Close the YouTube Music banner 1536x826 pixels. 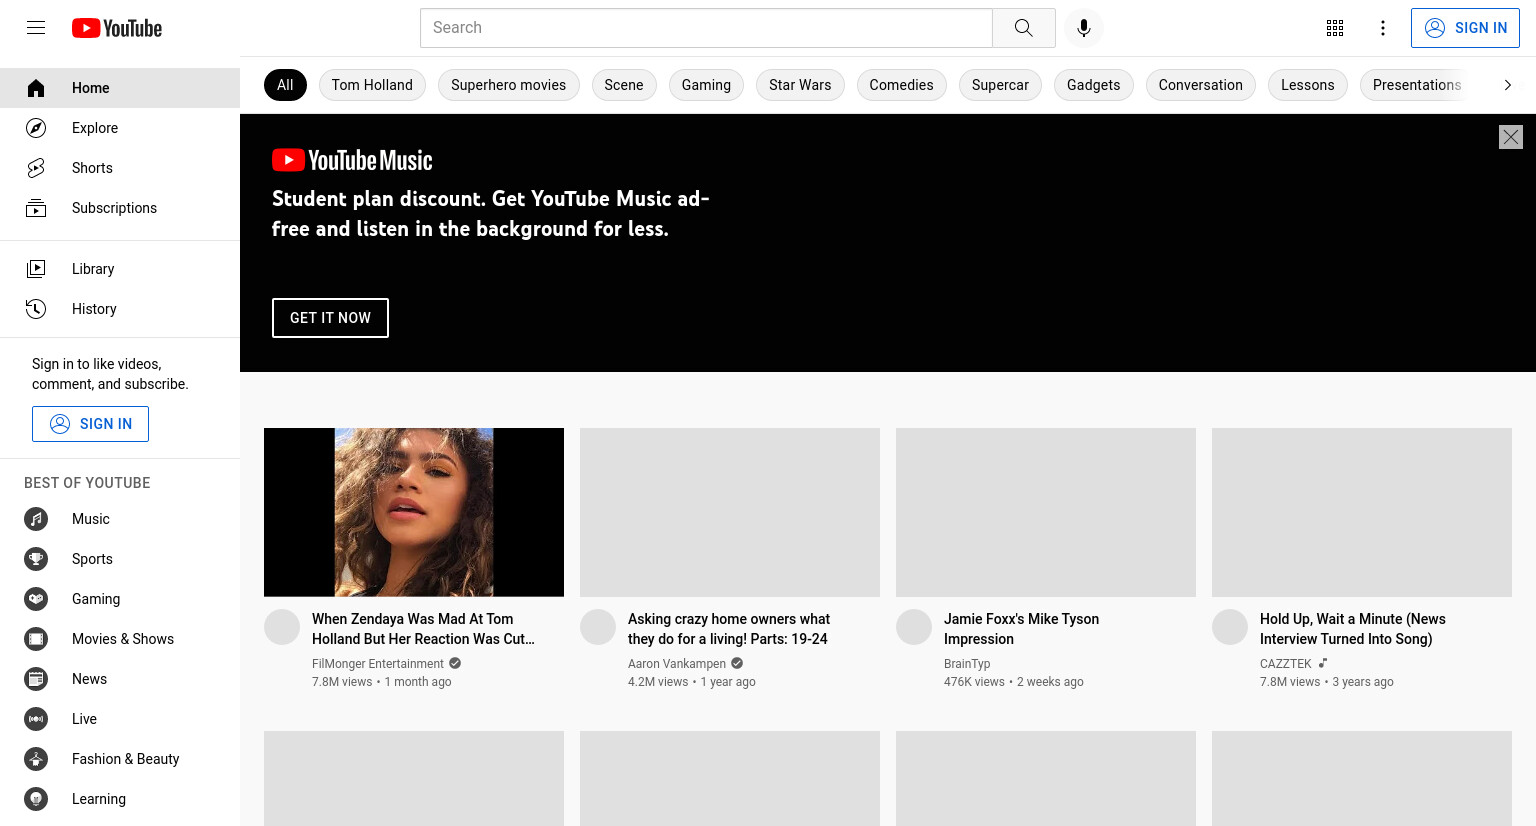pos(1511,137)
